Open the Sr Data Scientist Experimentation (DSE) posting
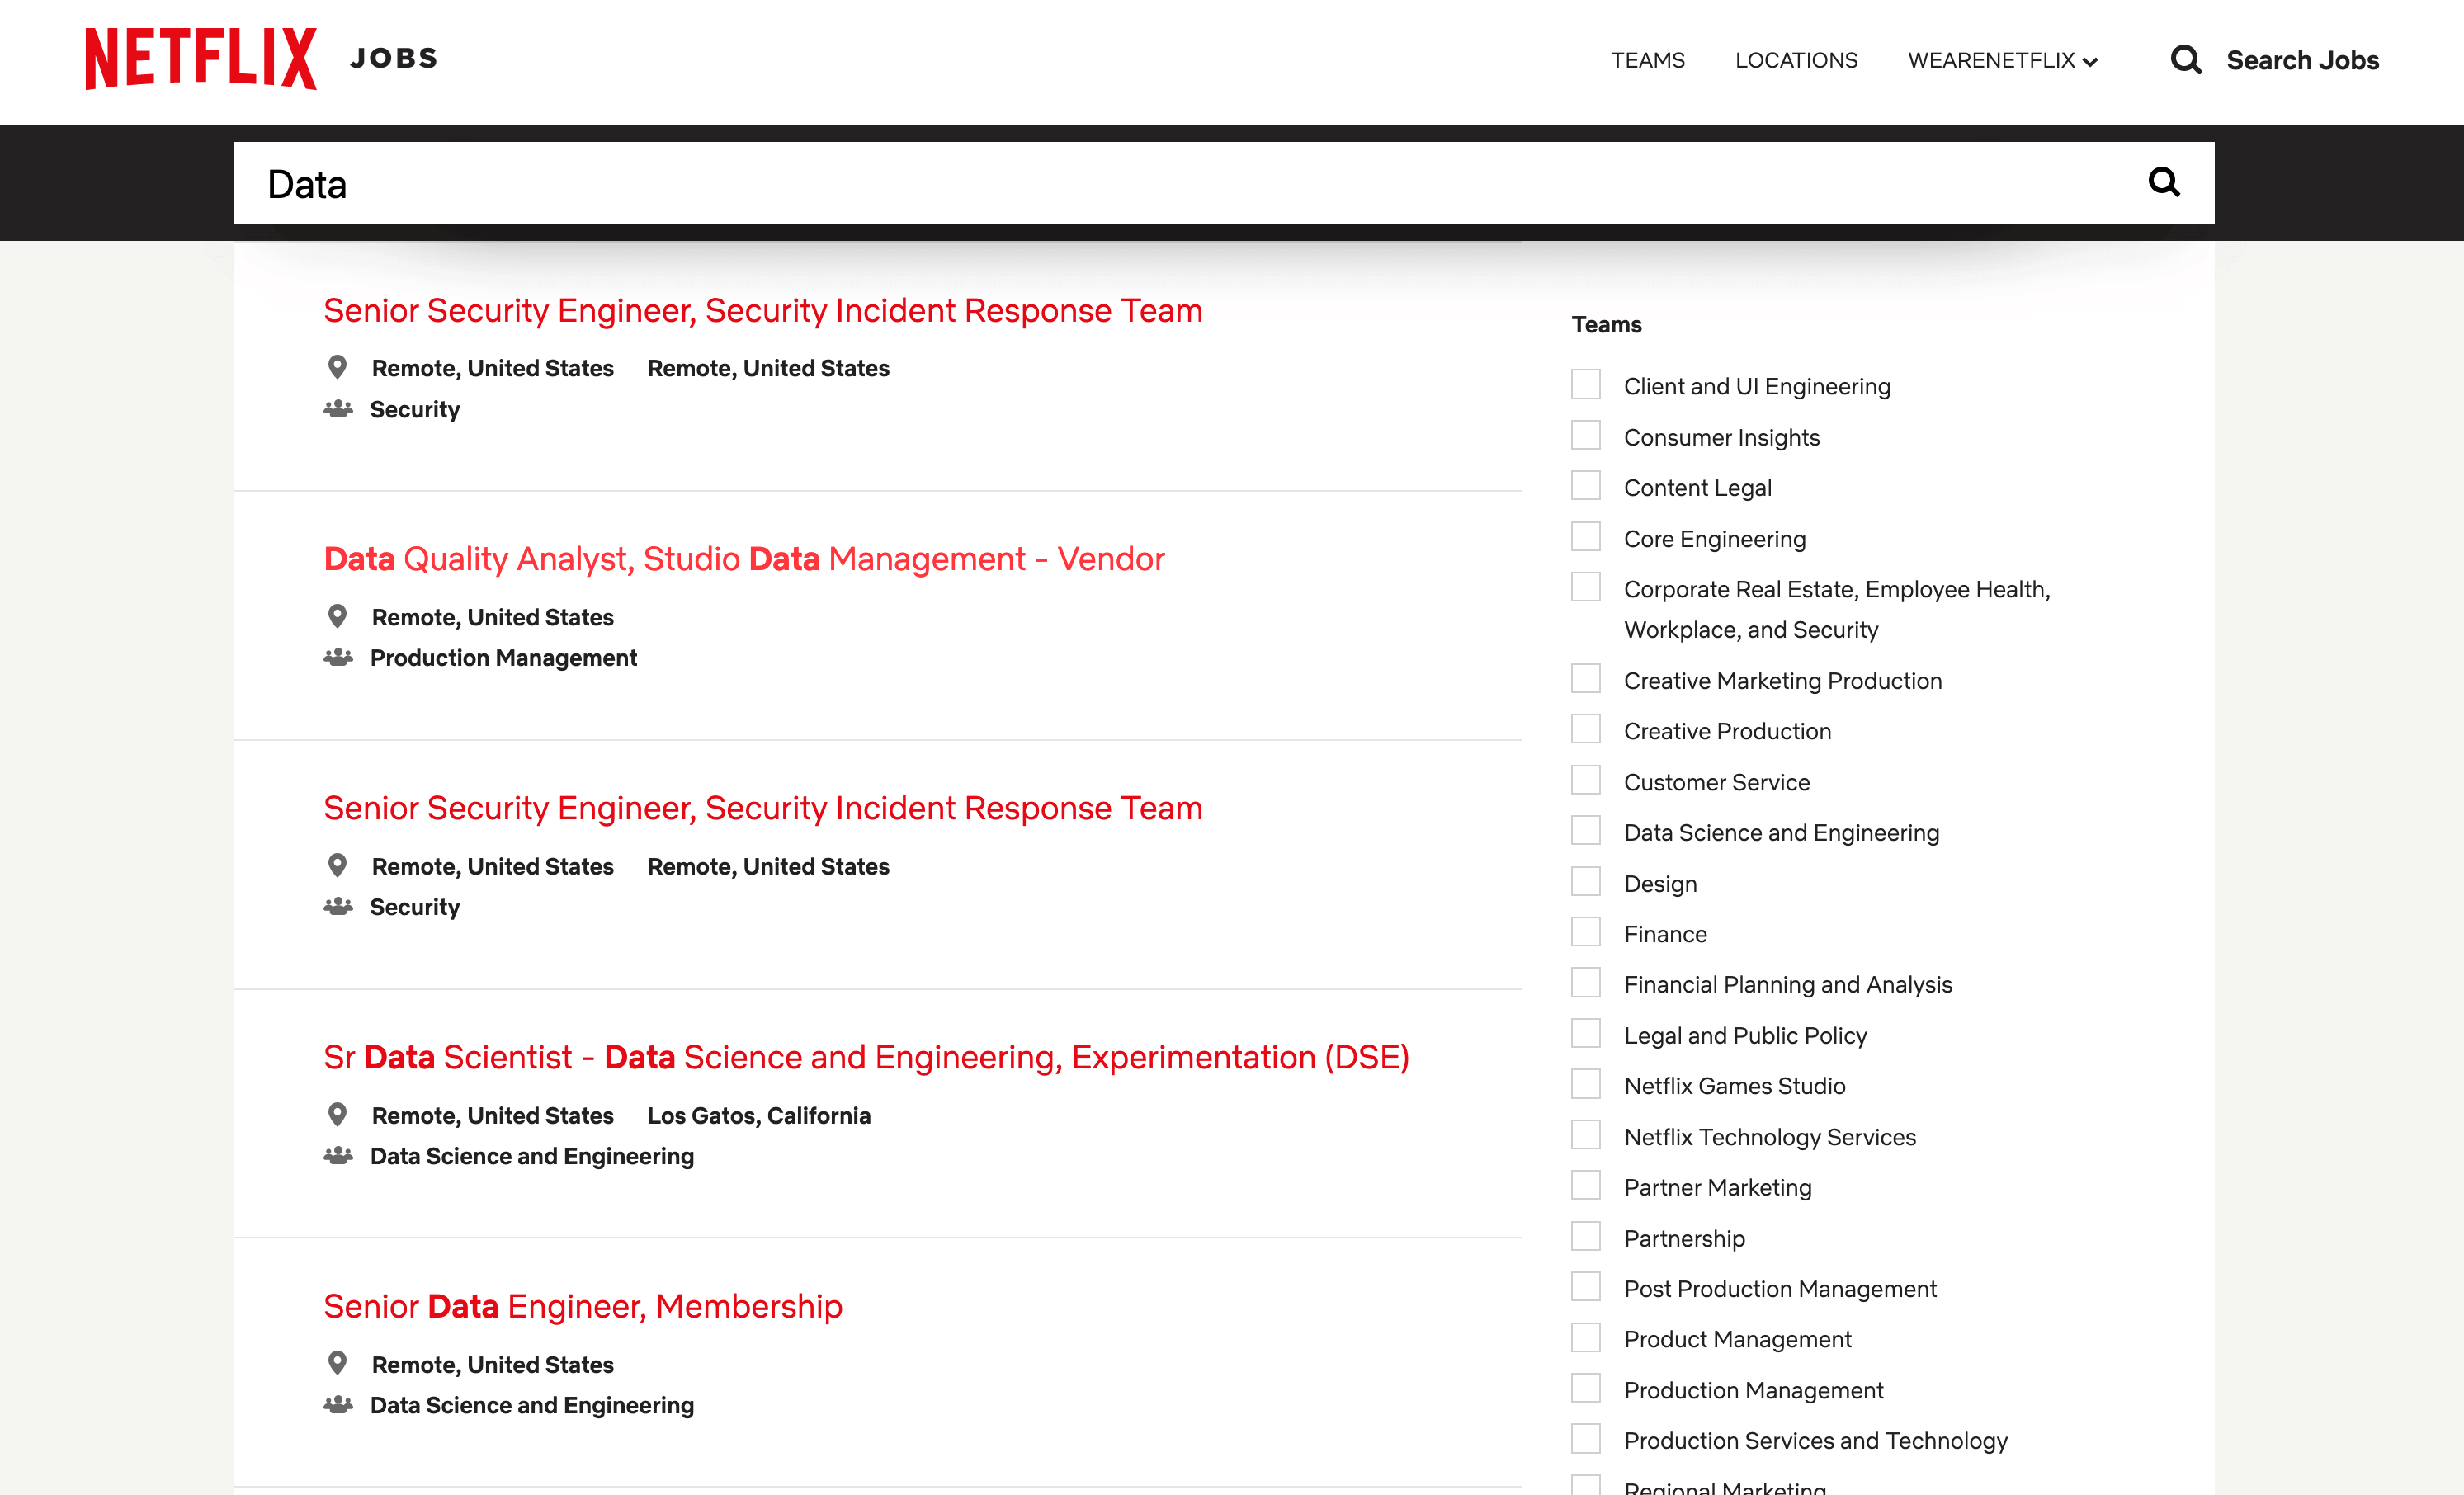This screenshot has width=2464, height=1495. tap(866, 1057)
